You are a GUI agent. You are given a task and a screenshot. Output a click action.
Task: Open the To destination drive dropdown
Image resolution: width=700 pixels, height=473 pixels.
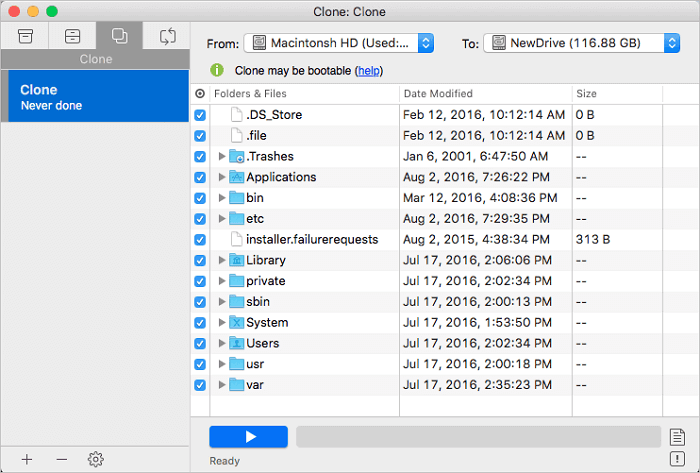click(581, 43)
